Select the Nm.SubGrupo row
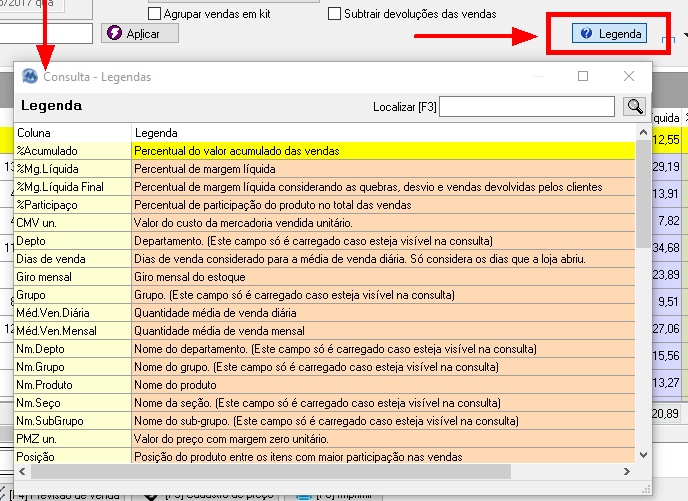This screenshot has height=501, width=688. 325,421
